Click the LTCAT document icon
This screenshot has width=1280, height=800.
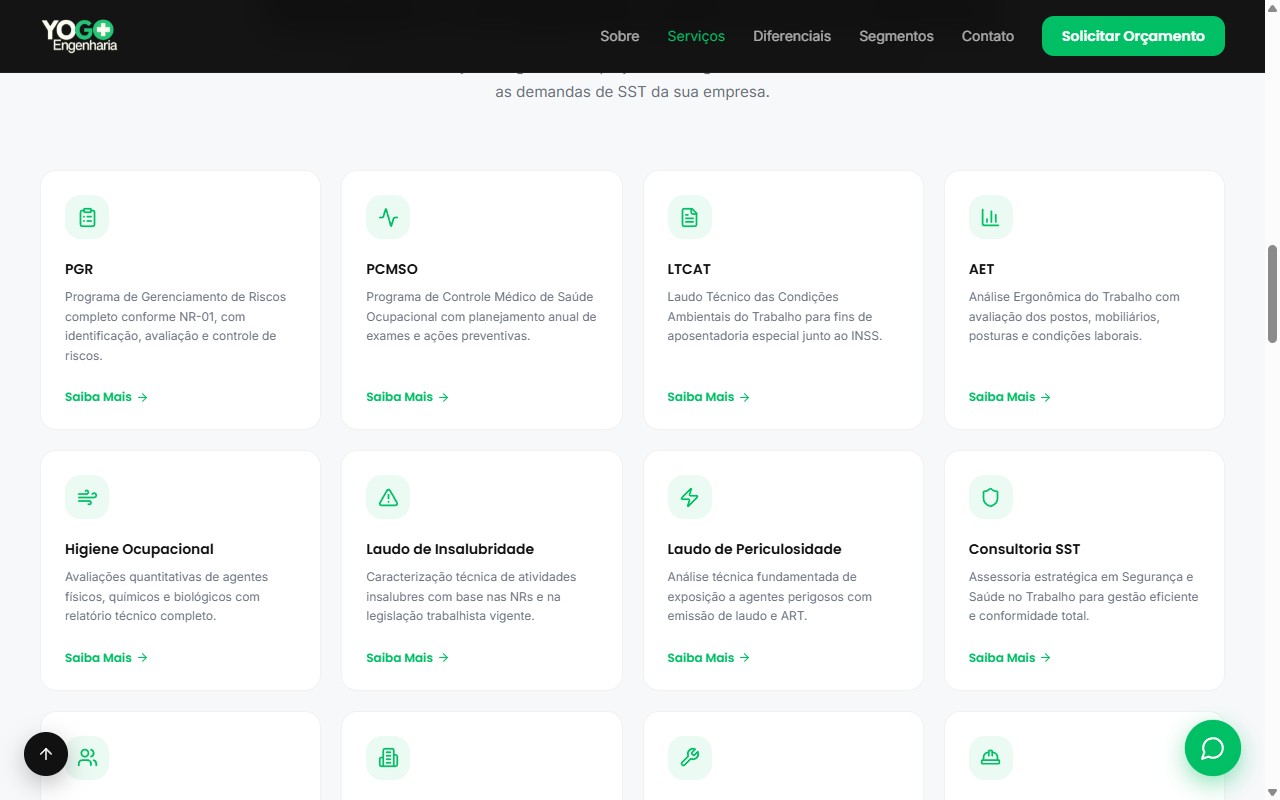click(689, 217)
